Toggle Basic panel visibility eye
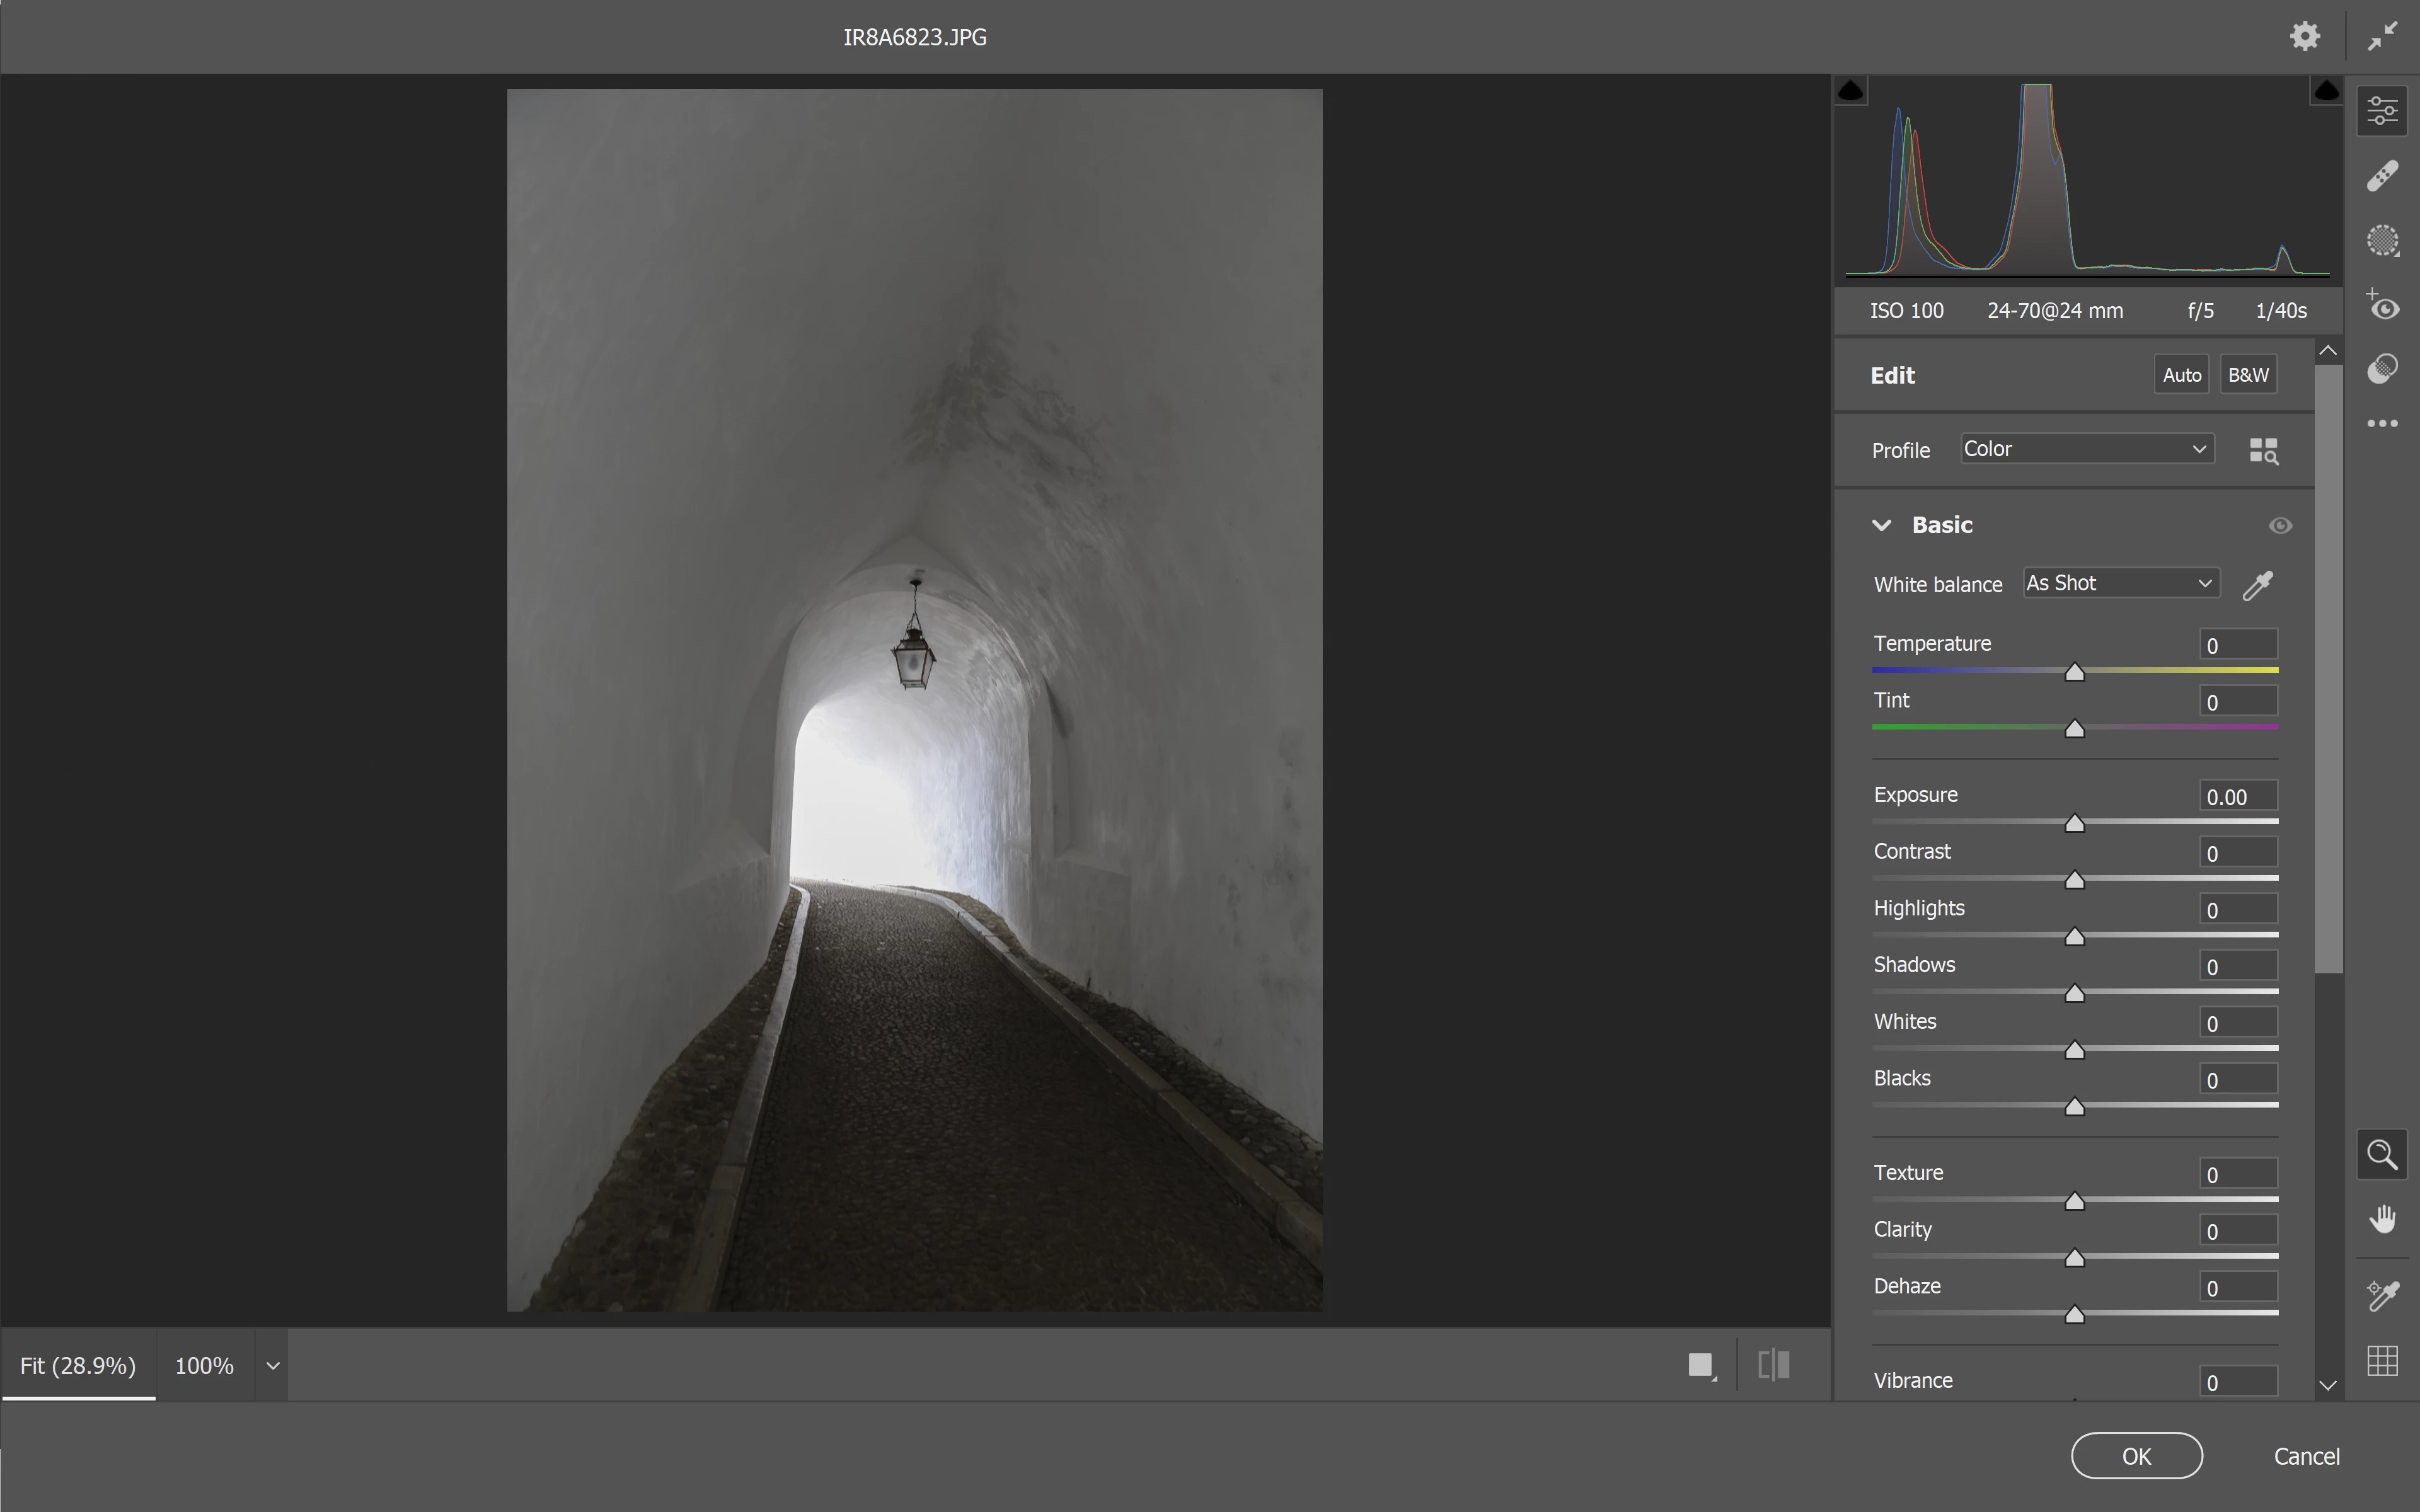The width and height of the screenshot is (2420, 1512). (2280, 526)
